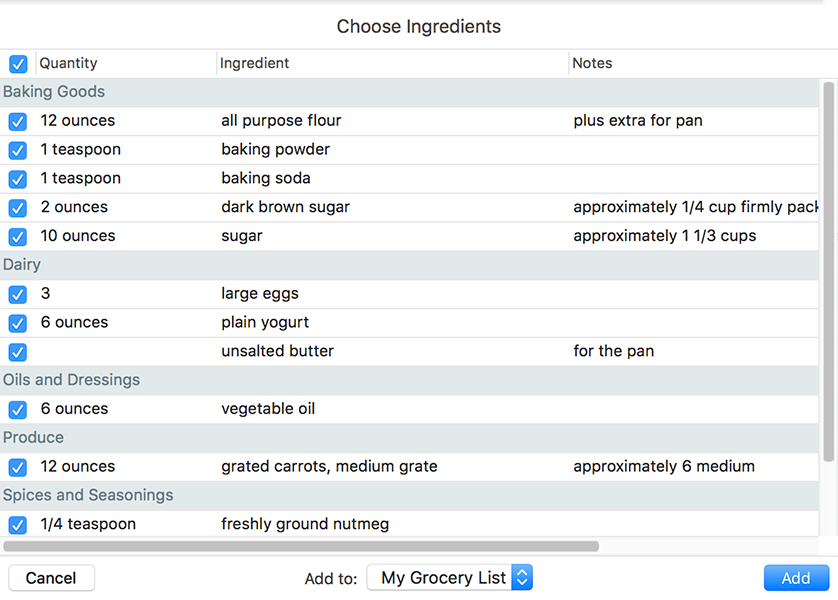Deselect grated carrots, medium grate
This screenshot has width=838, height=600.
pos(17,466)
